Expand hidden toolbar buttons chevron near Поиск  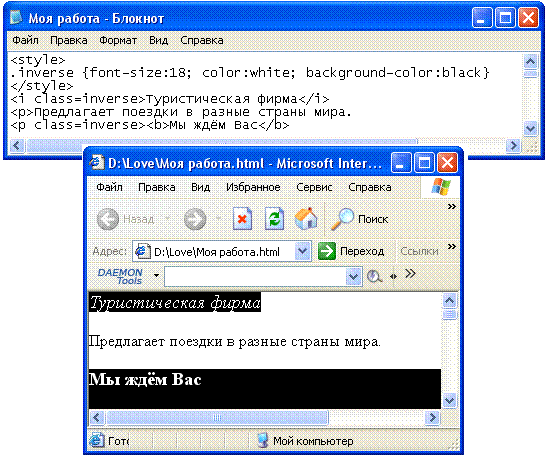tap(452, 206)
